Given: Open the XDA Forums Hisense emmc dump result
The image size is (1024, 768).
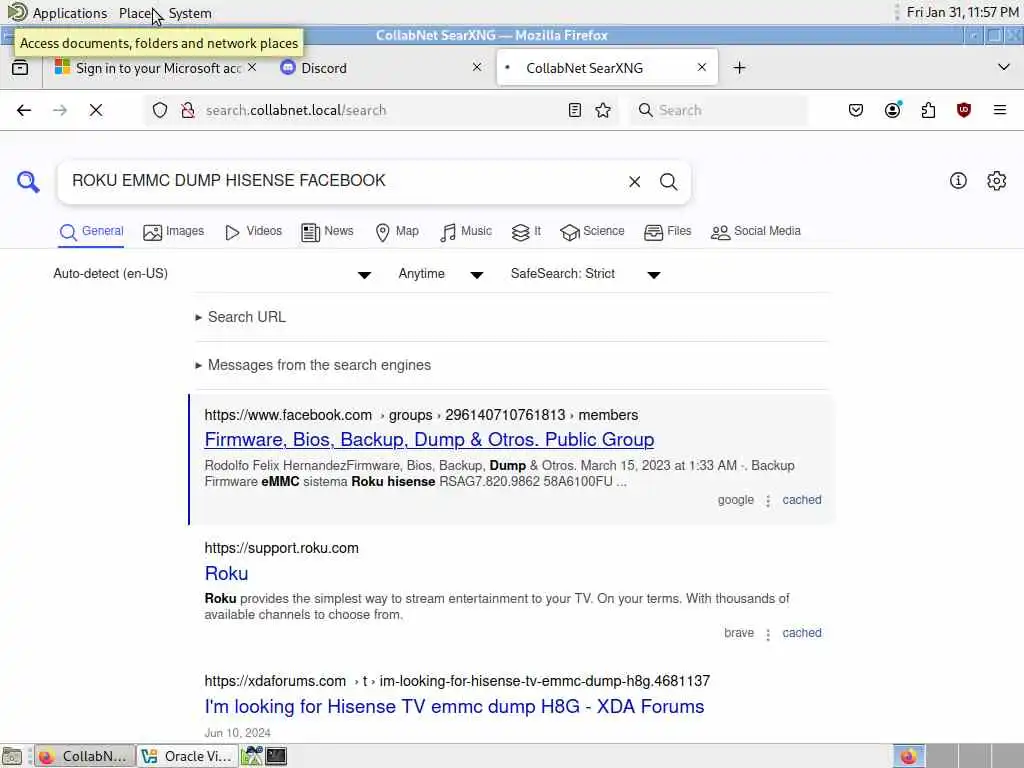Looking at the screenshot, I should click(454, 707).
